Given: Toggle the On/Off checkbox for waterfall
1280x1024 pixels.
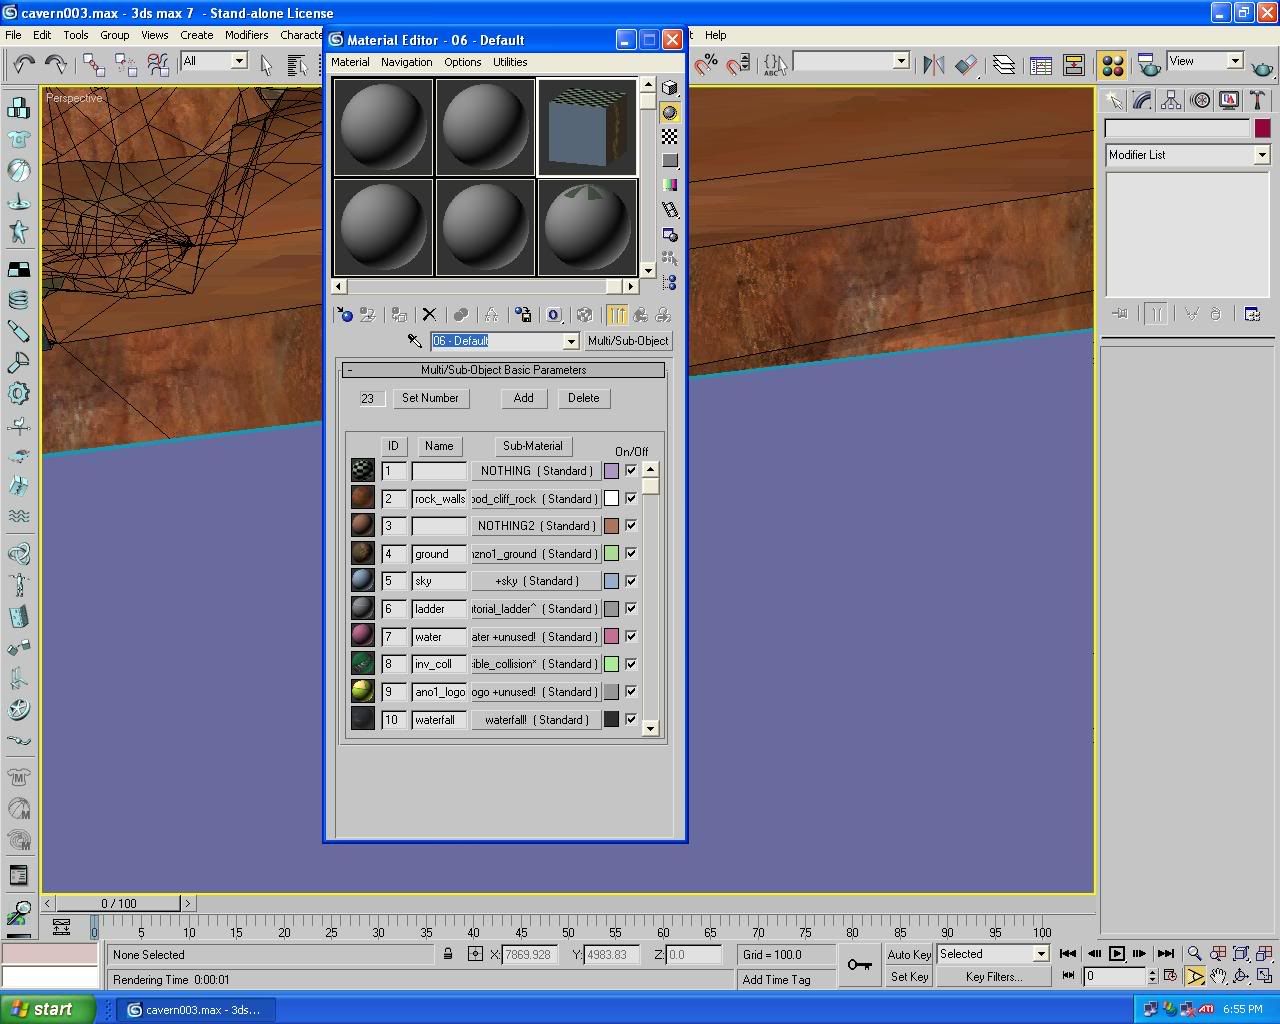Looking at the screenshot, I should tap(631, 719).
